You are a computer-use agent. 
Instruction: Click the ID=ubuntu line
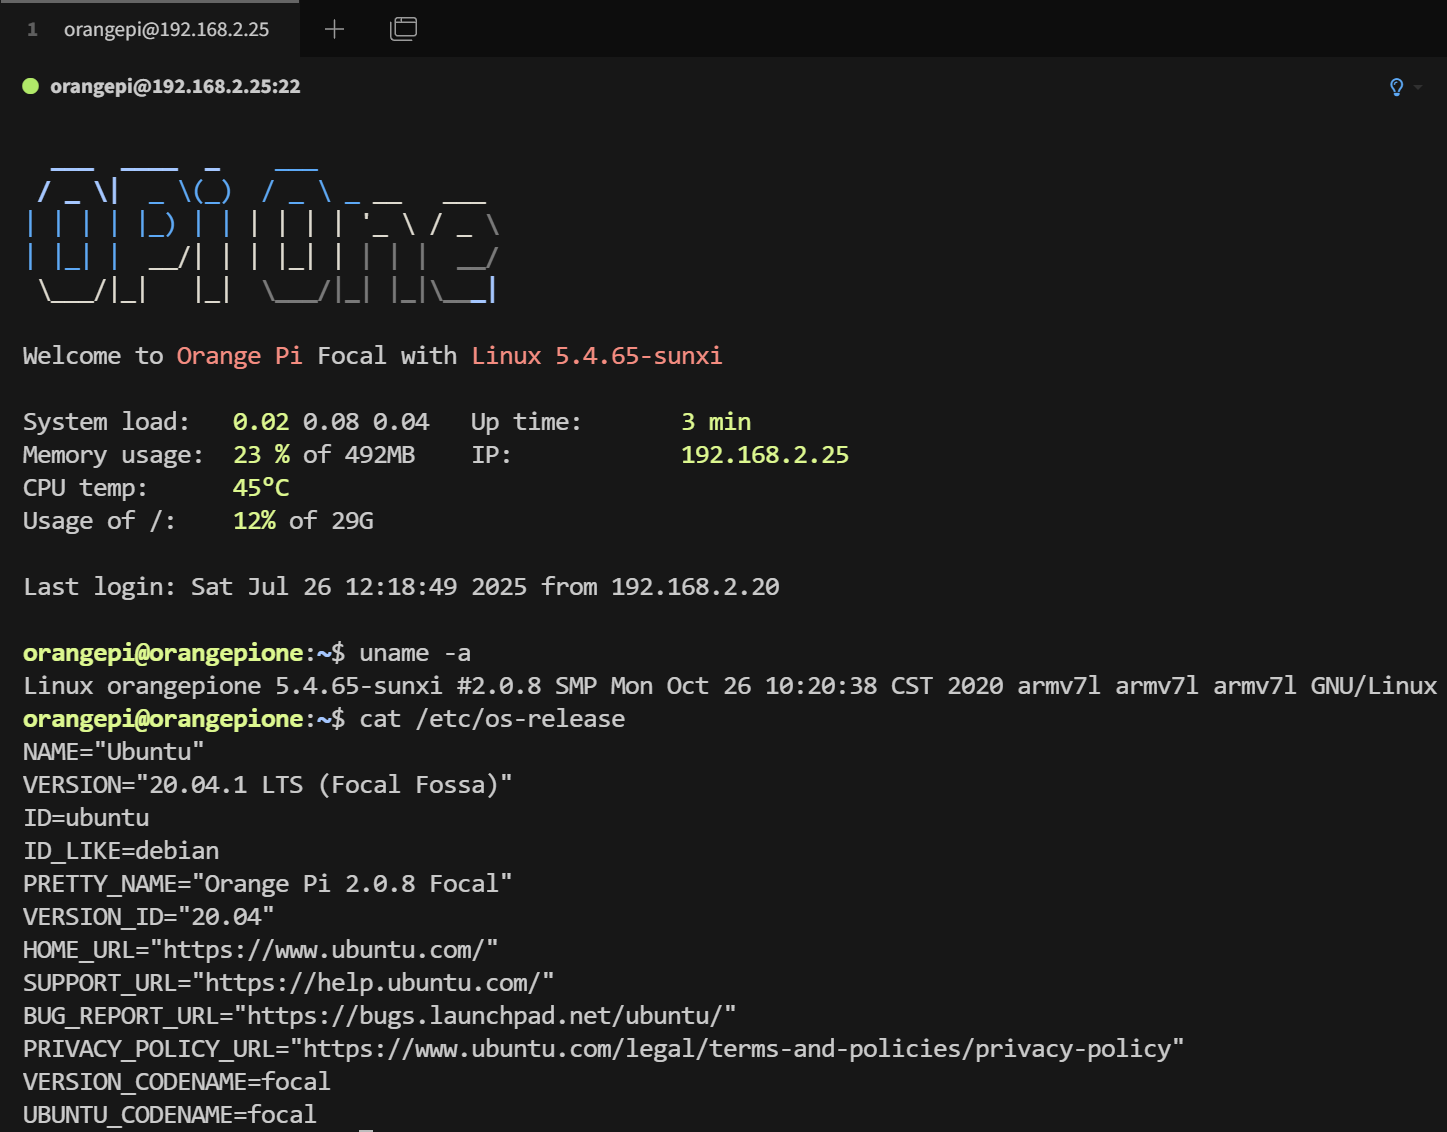(86, 818)
